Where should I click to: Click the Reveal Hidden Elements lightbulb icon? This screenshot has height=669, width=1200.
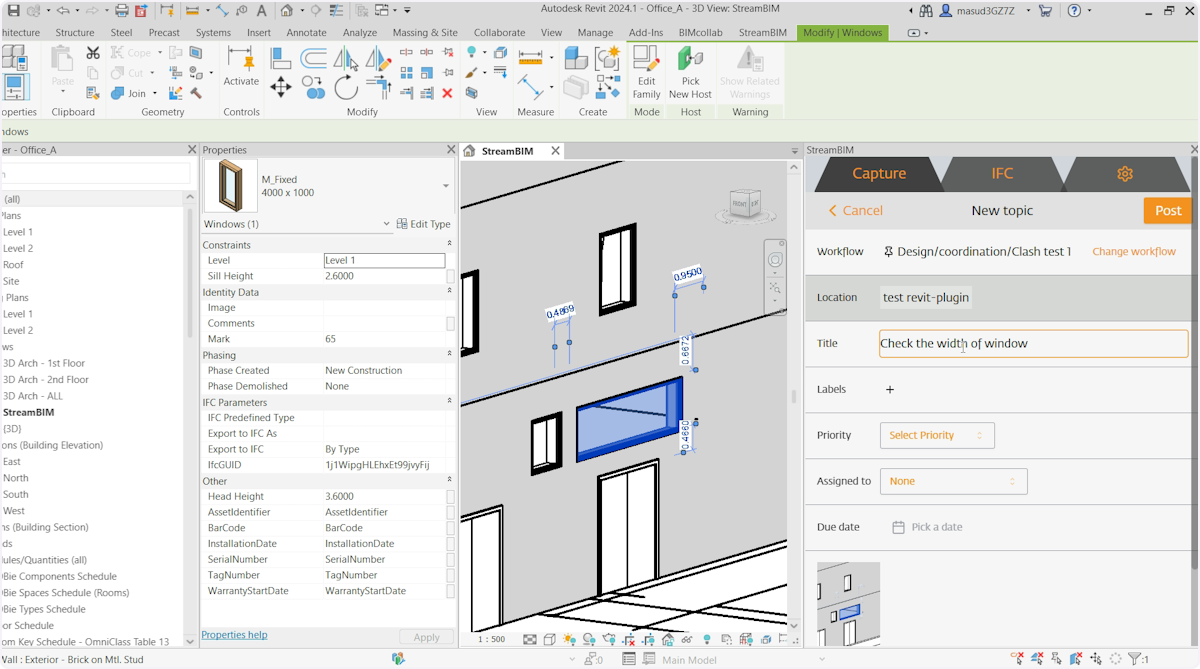click(707, 640)
